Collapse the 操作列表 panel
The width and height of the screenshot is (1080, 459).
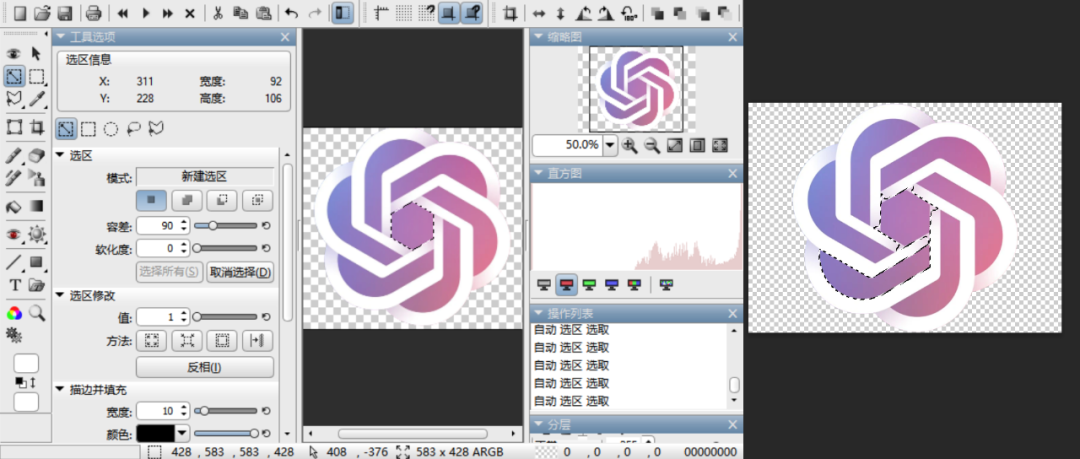tap(539, 314)
